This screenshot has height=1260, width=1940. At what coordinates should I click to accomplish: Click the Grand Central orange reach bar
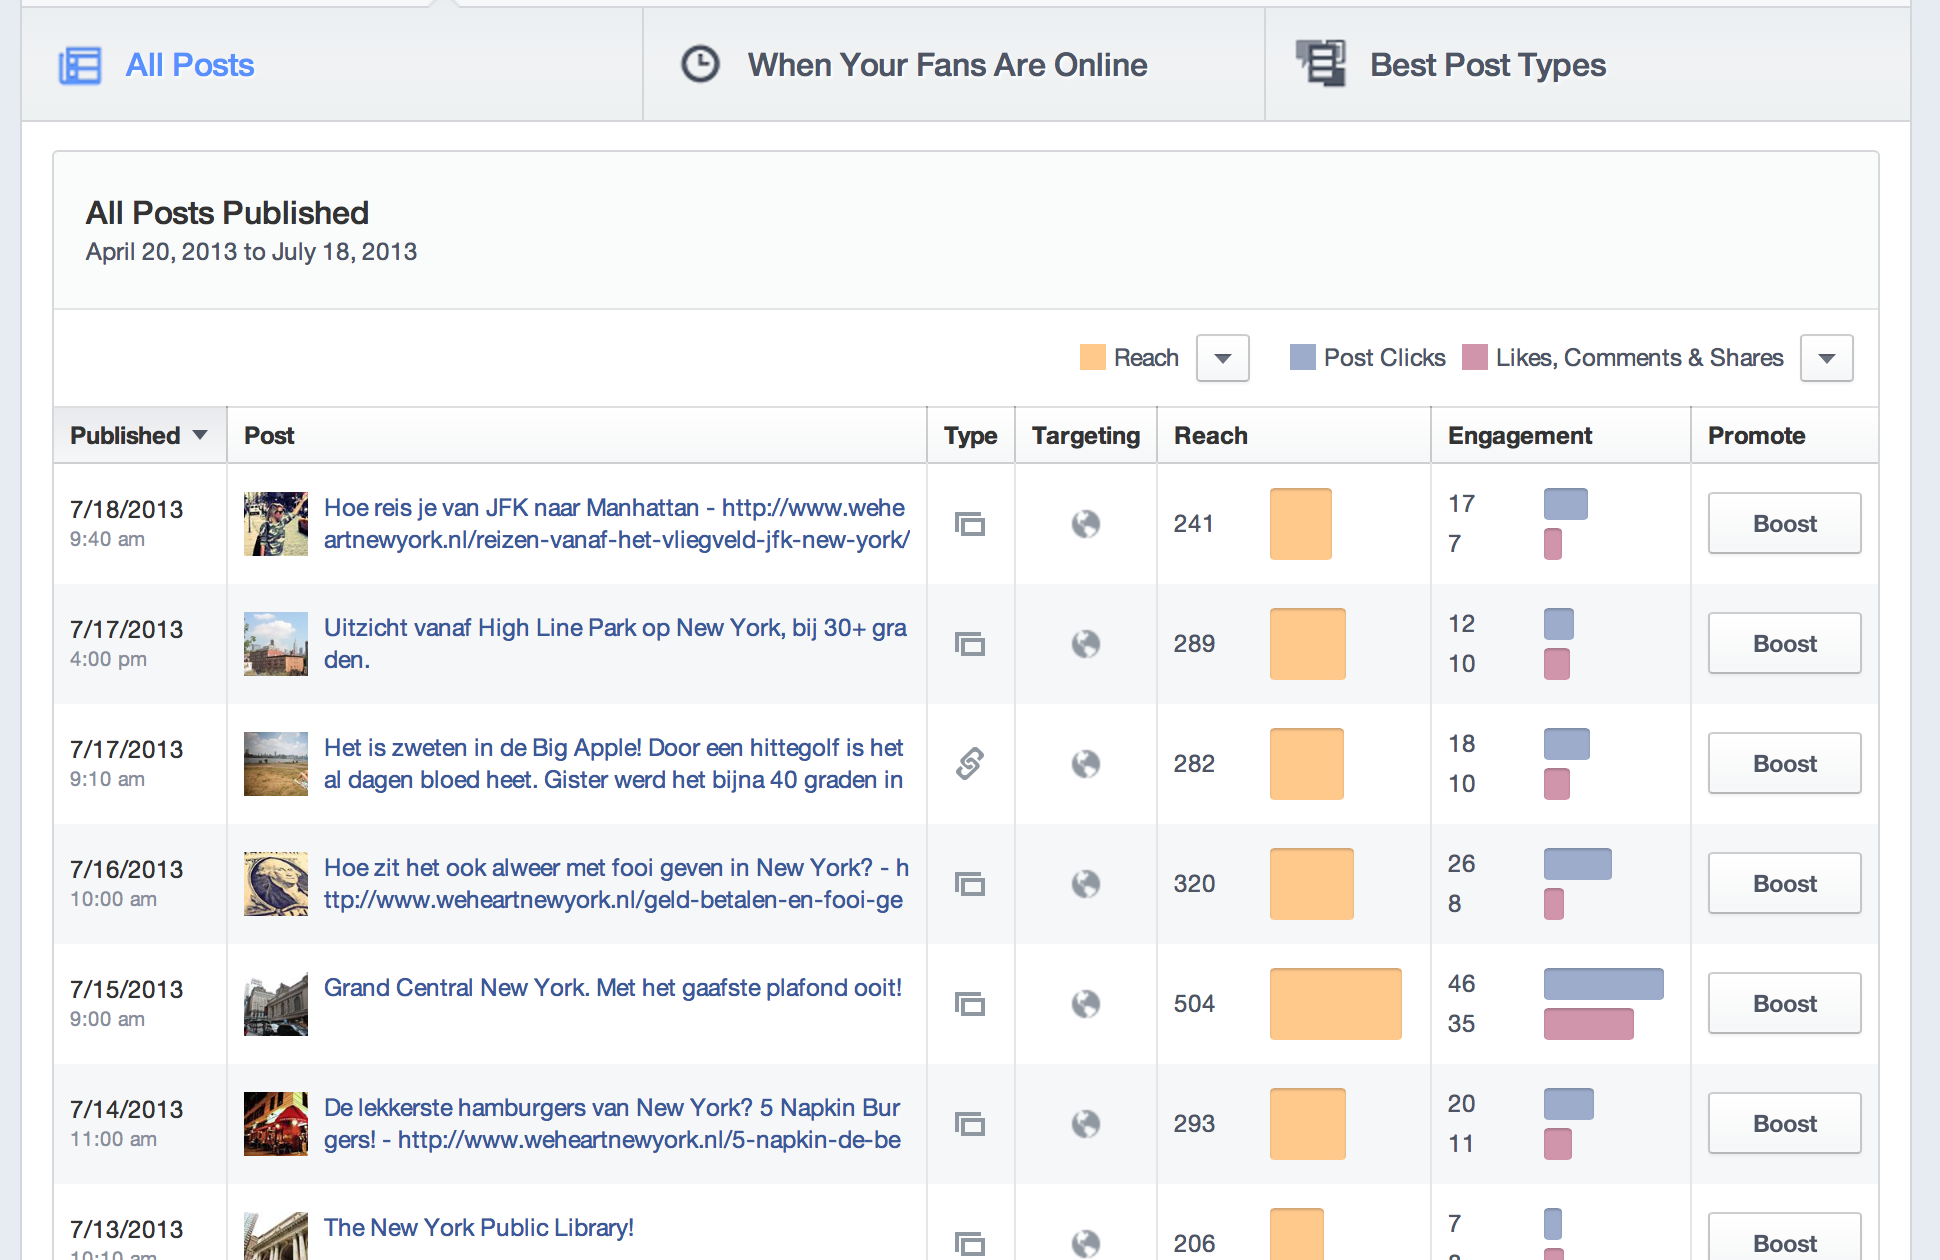[1335, 1004]
